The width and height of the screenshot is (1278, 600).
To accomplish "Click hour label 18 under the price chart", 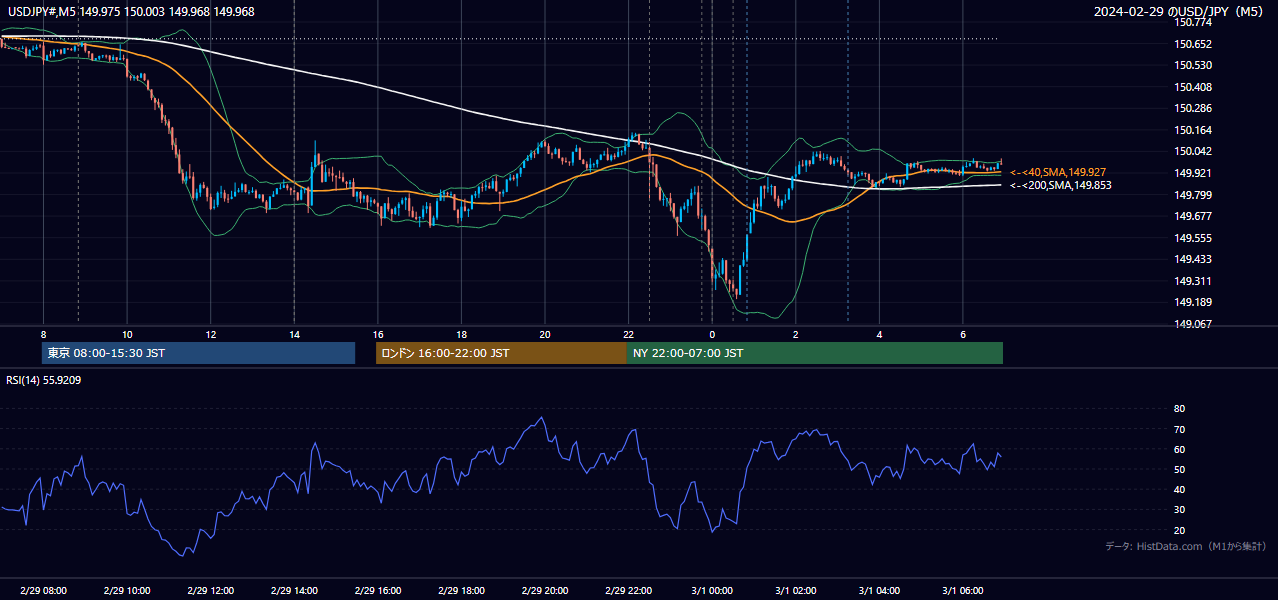I will [461, 334].
